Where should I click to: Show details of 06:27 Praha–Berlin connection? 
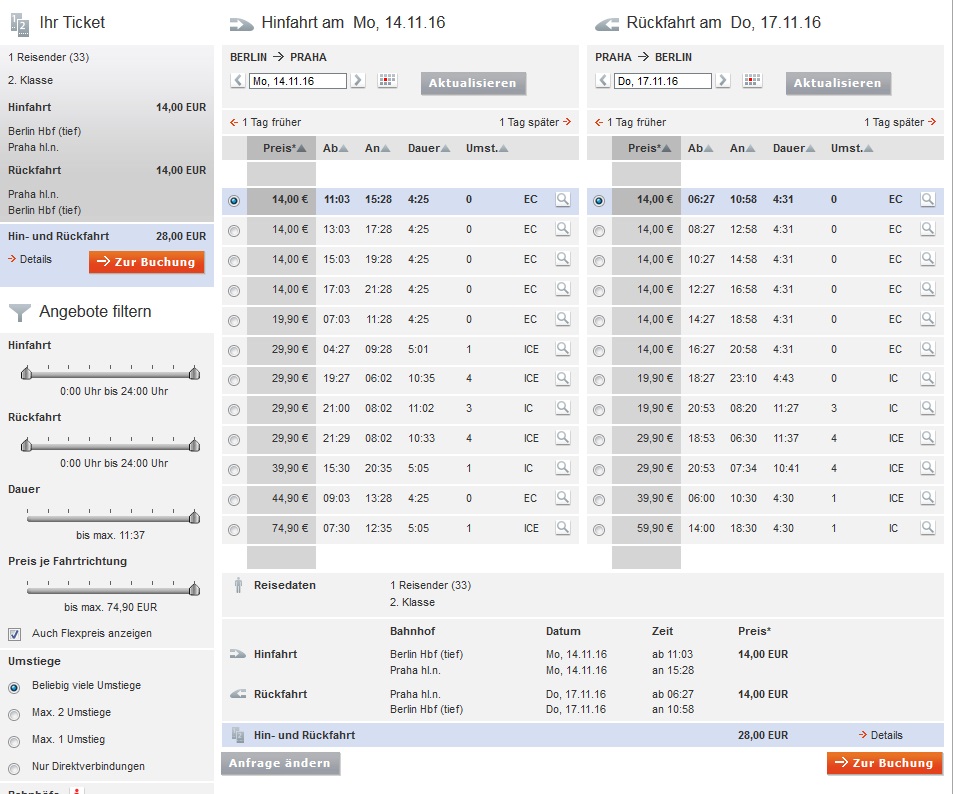point(927,199)
